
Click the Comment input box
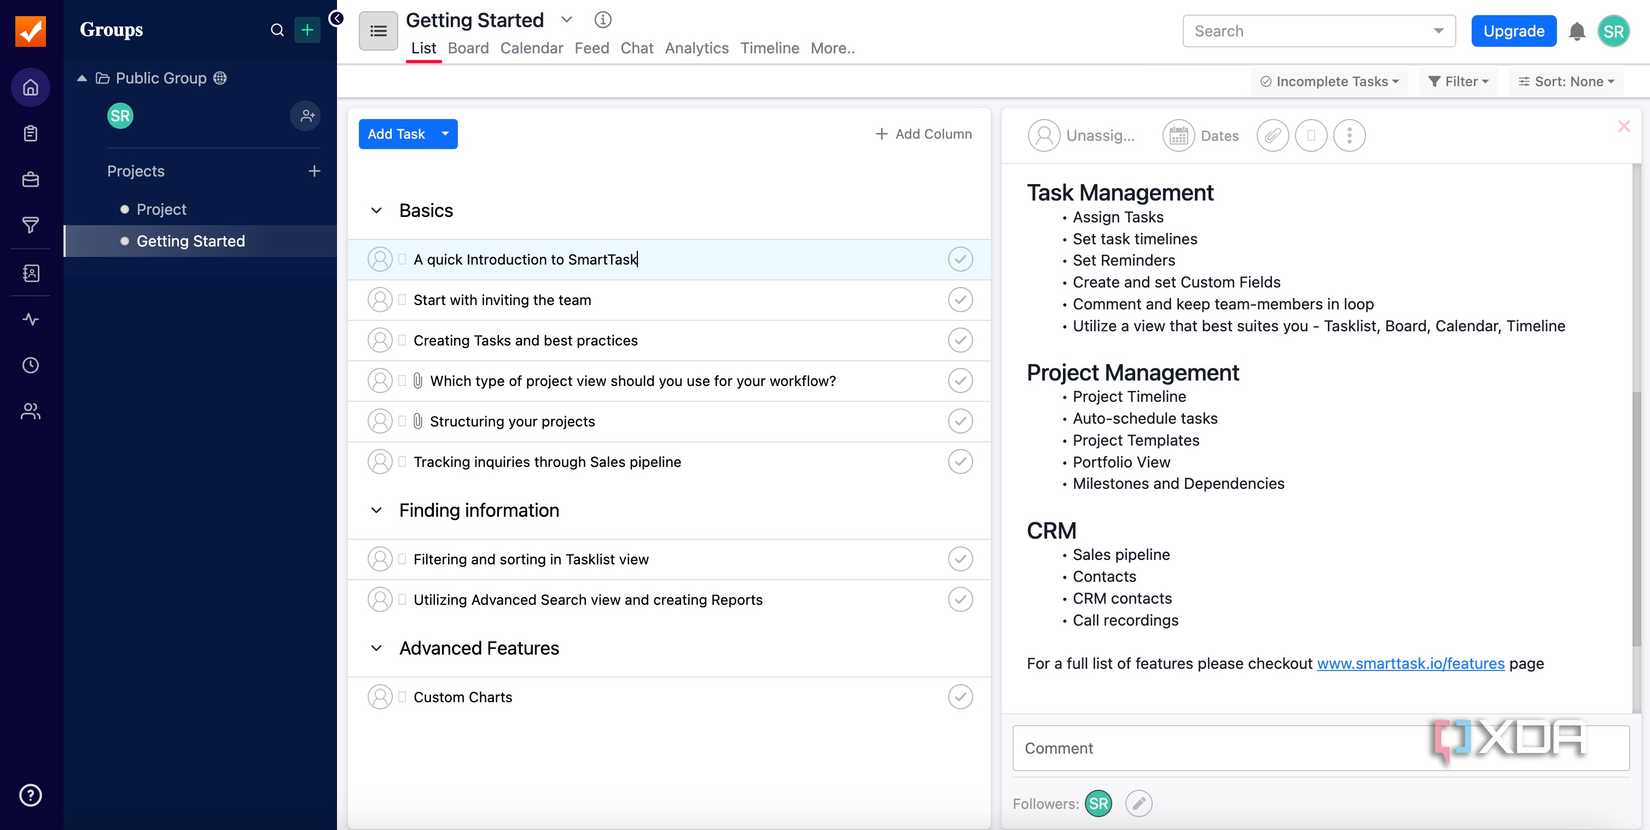pos(1321,748)
